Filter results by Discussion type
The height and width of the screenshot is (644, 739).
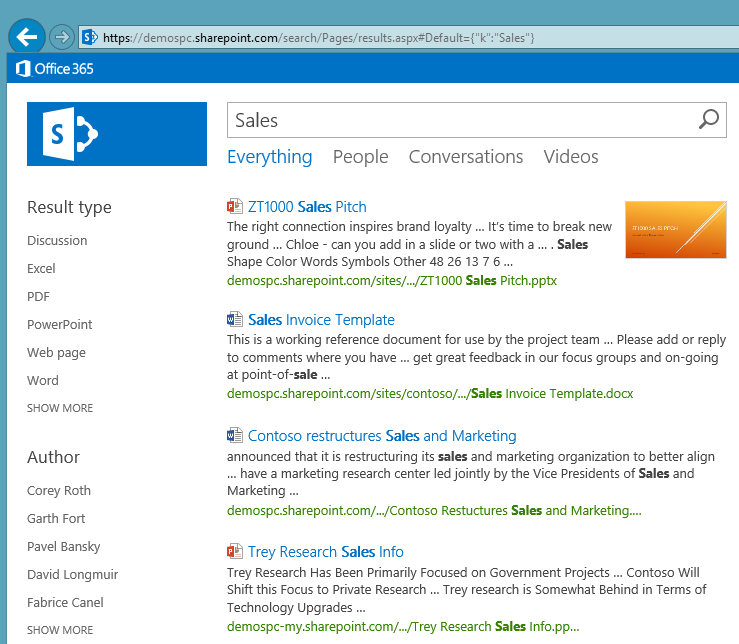coord(57,241)
